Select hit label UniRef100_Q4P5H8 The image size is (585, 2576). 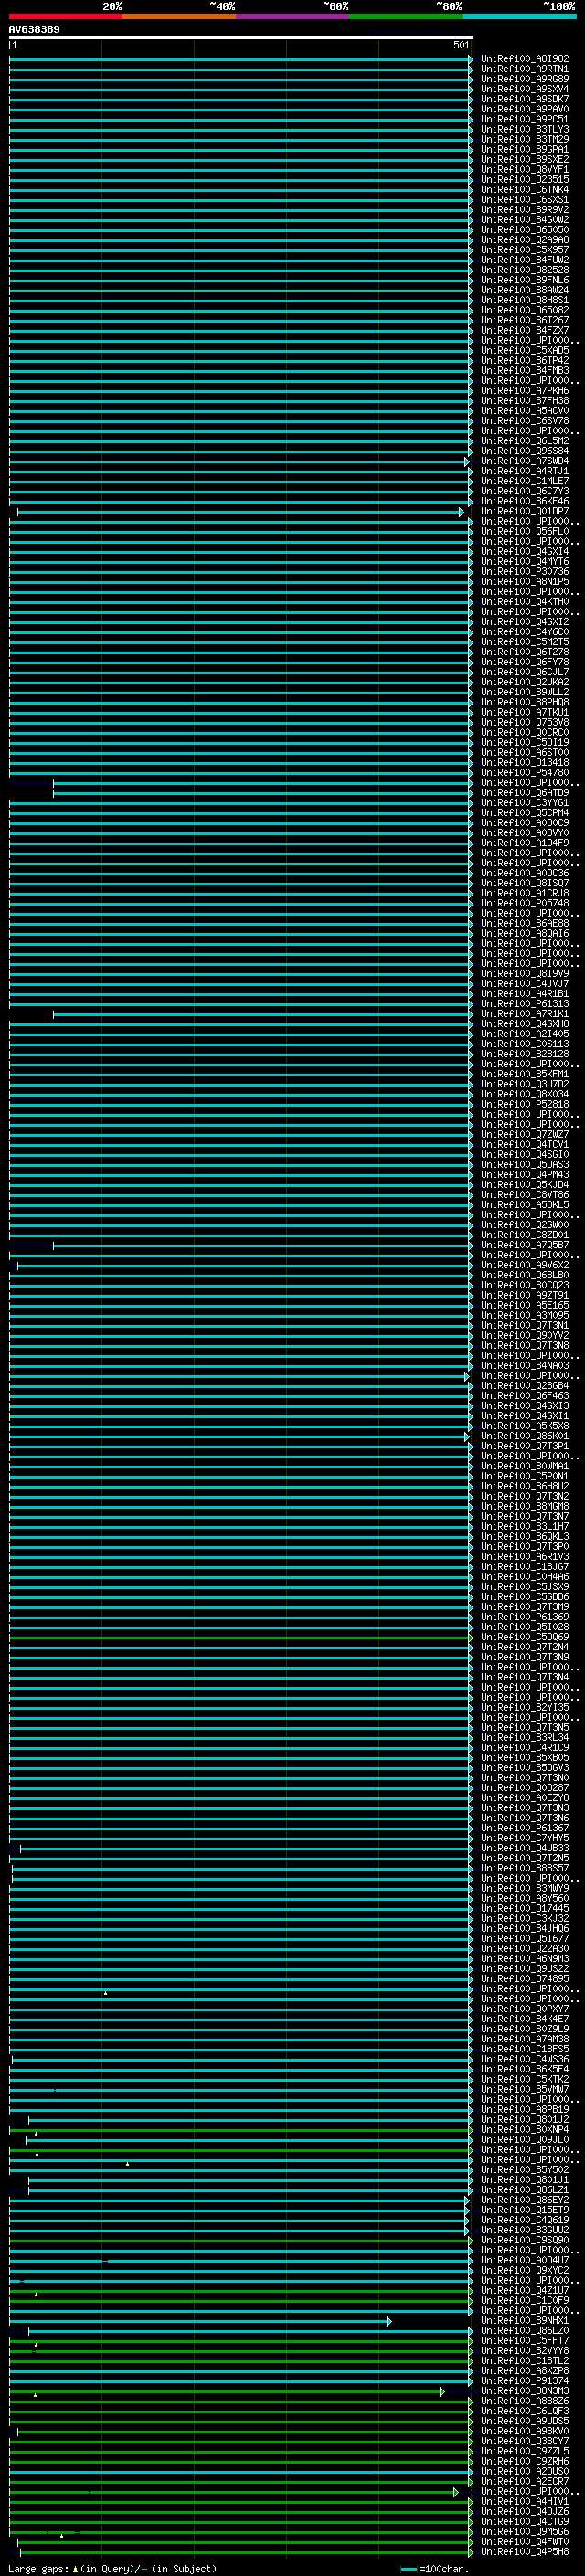coord(525,2552)
